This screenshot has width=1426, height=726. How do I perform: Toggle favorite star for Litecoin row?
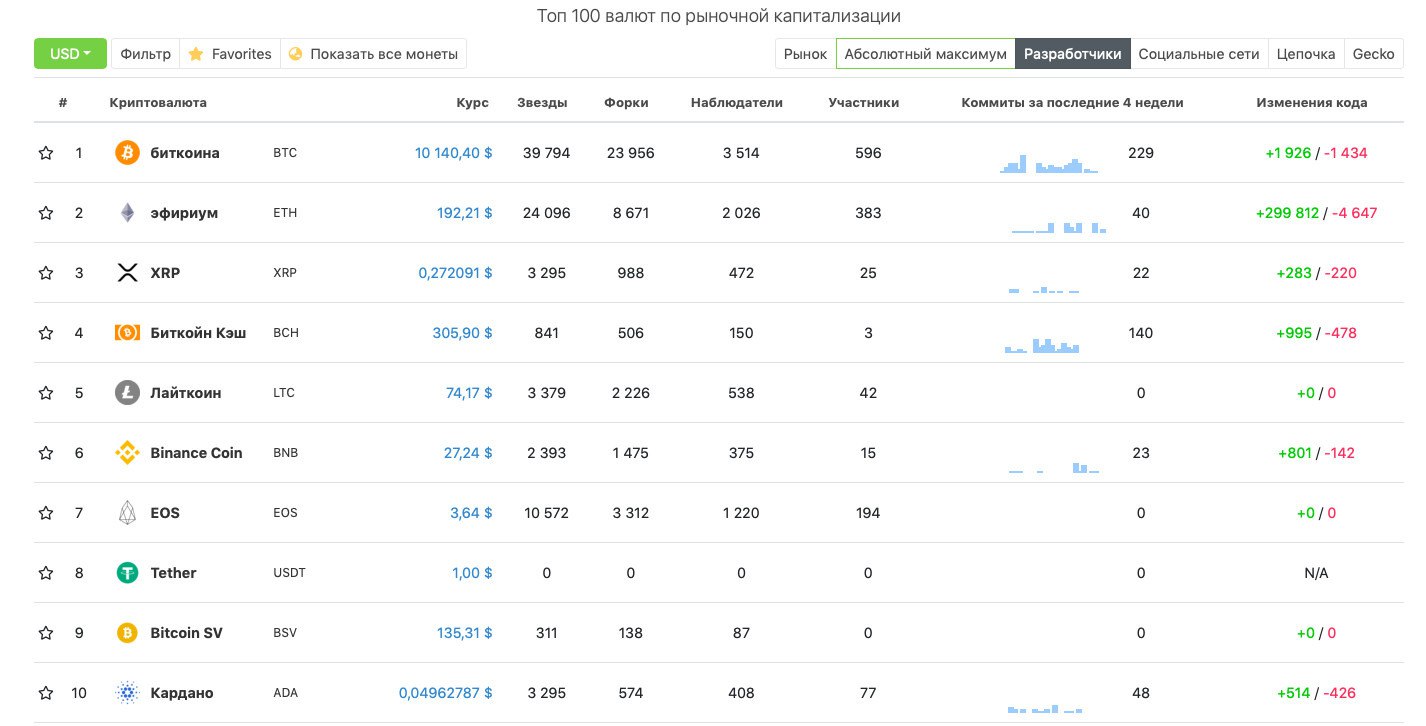[x=46, y=393]
